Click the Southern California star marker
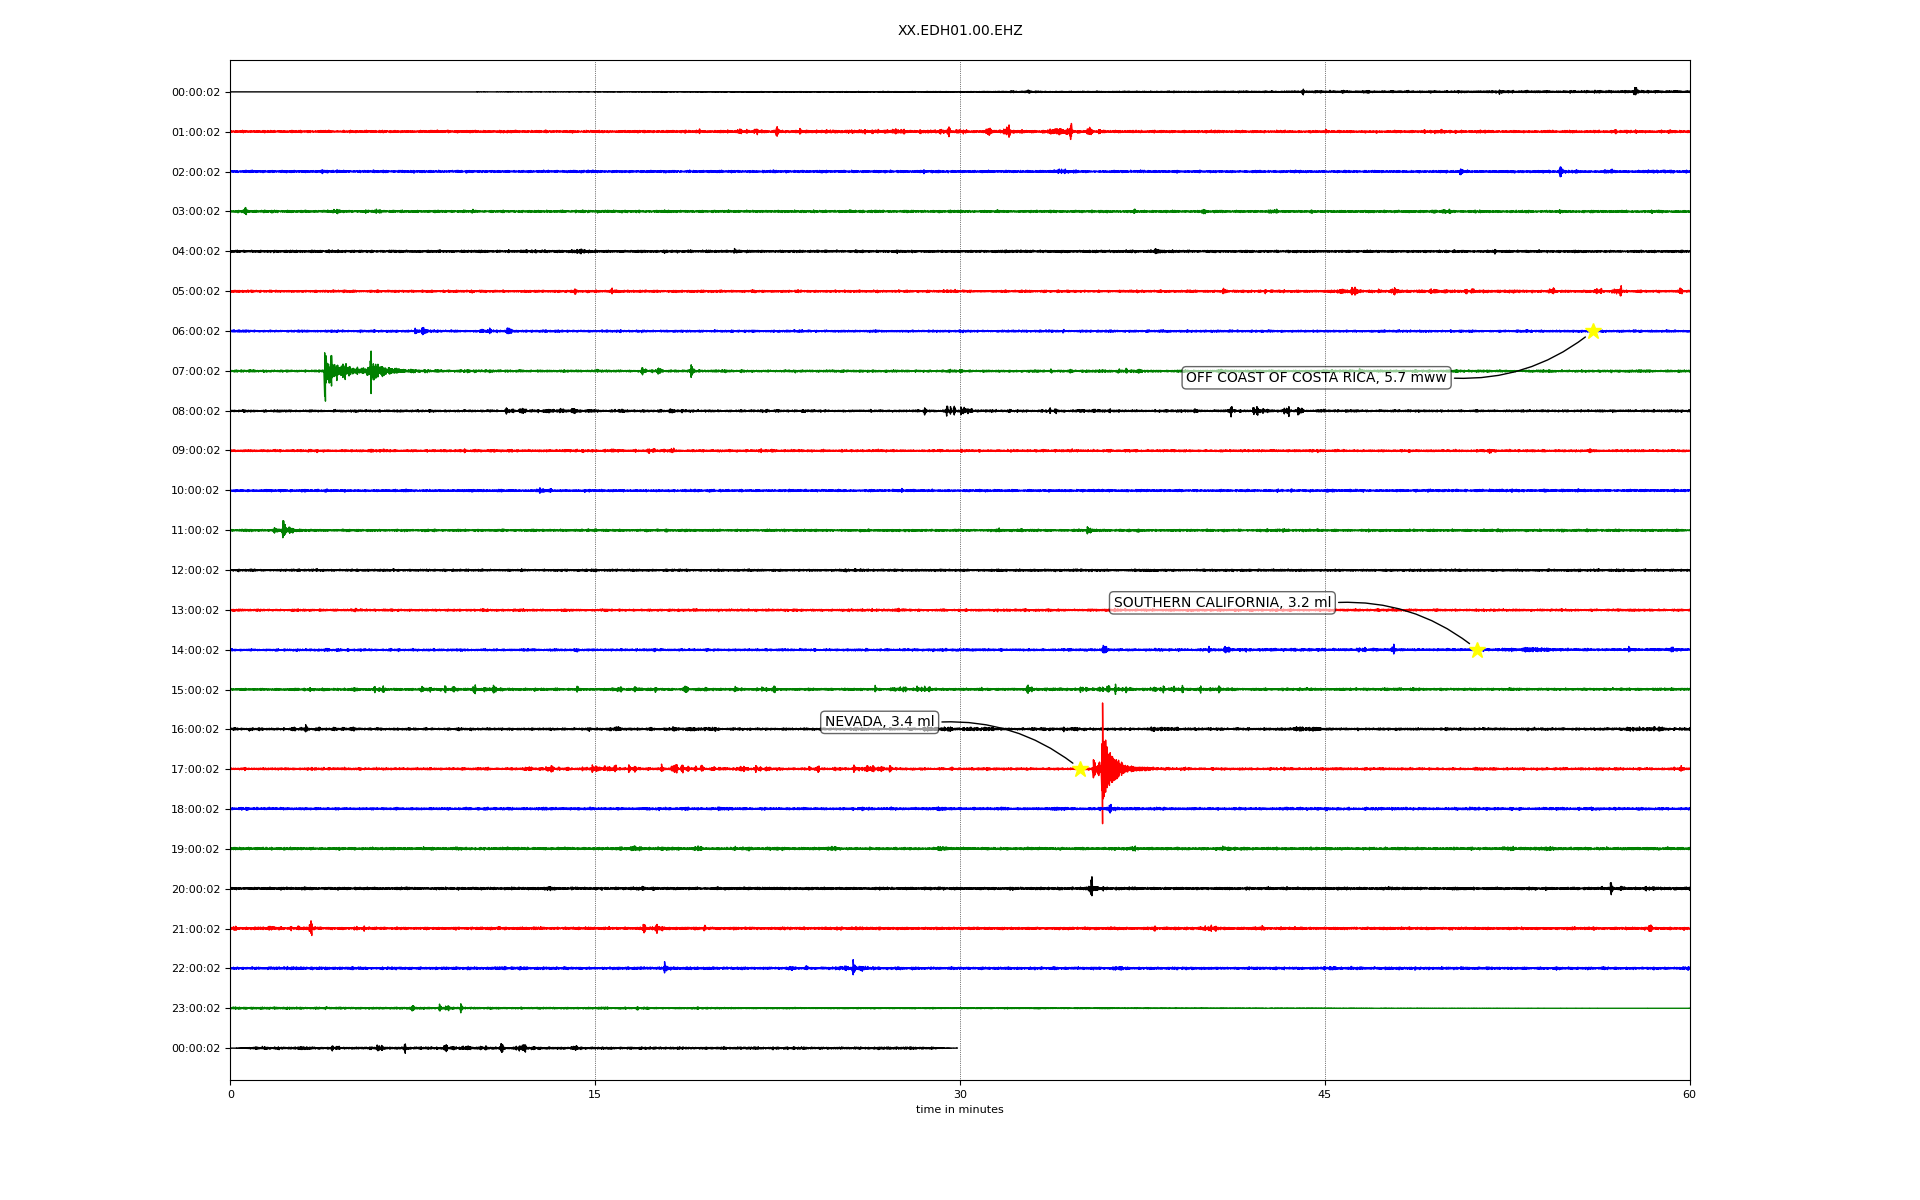Image resolution: width=1920 pixels, height=1200 pixels. pyautogui.click(x=1477, y=650)
